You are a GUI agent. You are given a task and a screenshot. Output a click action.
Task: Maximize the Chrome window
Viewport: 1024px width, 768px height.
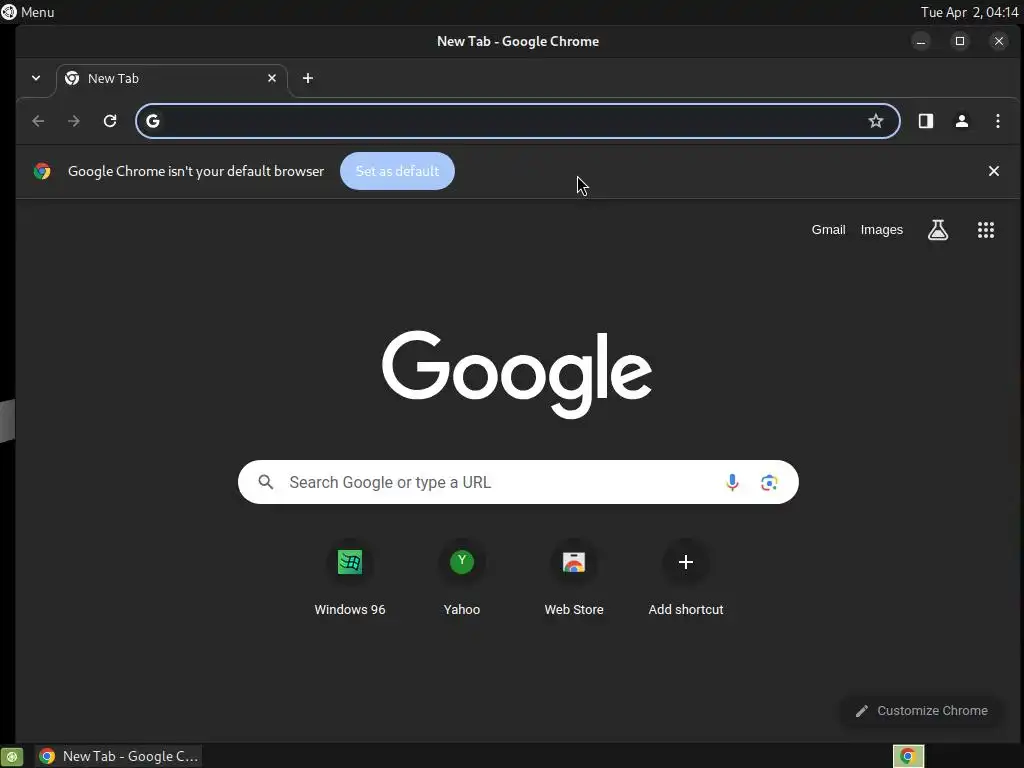pyautogui.click(x=960, y=41)
